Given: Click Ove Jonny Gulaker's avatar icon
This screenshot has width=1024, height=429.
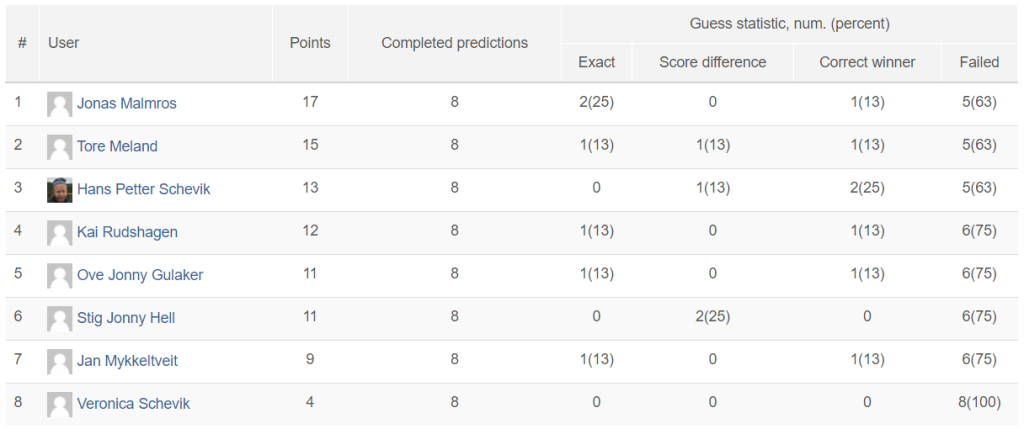Looking at the screenshot, I should (59, 276).
